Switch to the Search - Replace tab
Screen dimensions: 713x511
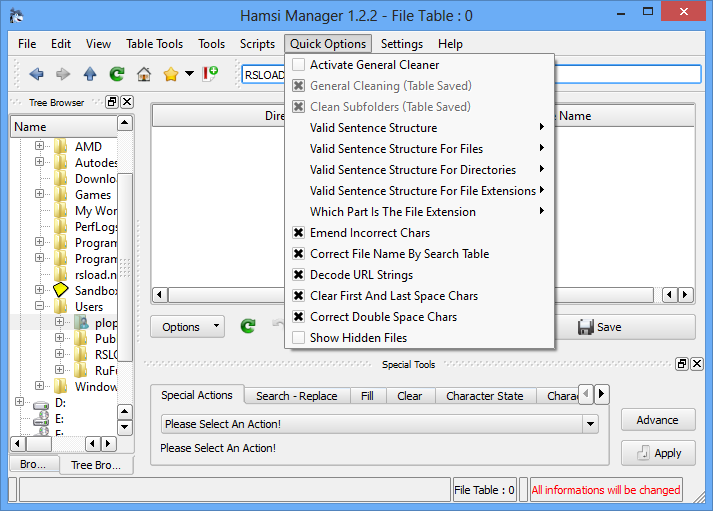point(297,396)
